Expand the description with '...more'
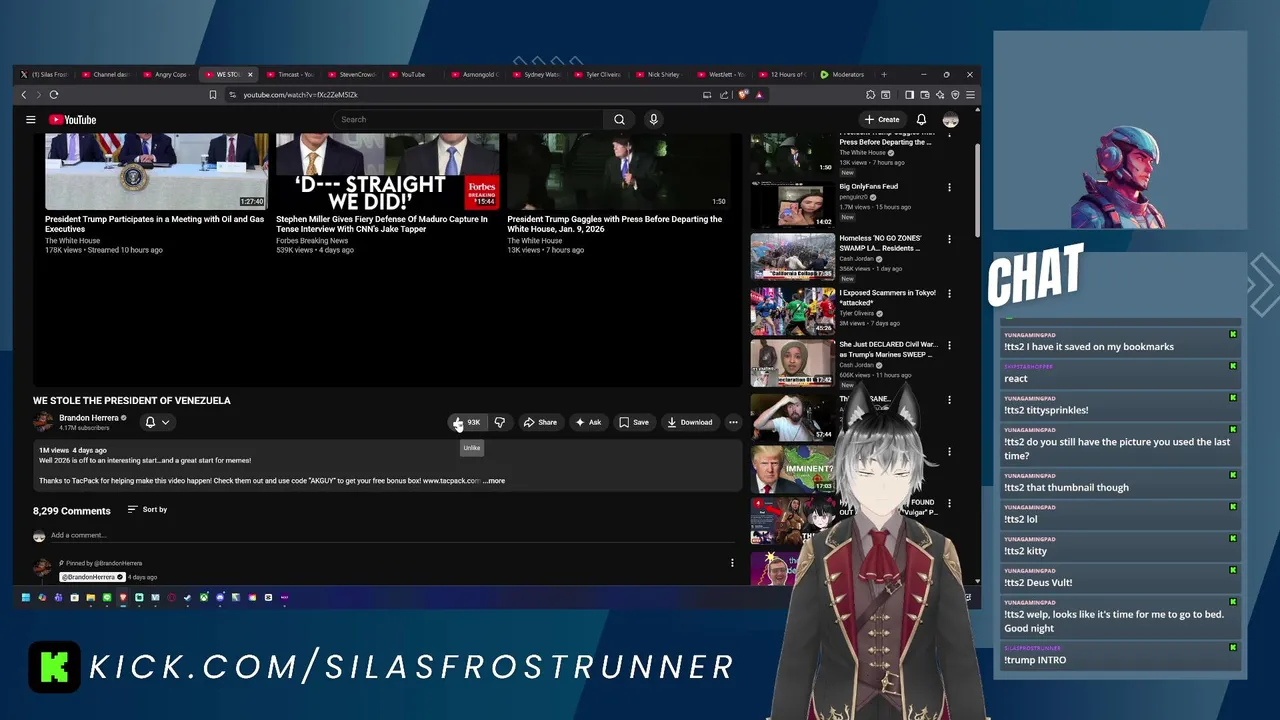Viewport: 1280px width, 720px height. pyautogui.click(x=494, y=481)
